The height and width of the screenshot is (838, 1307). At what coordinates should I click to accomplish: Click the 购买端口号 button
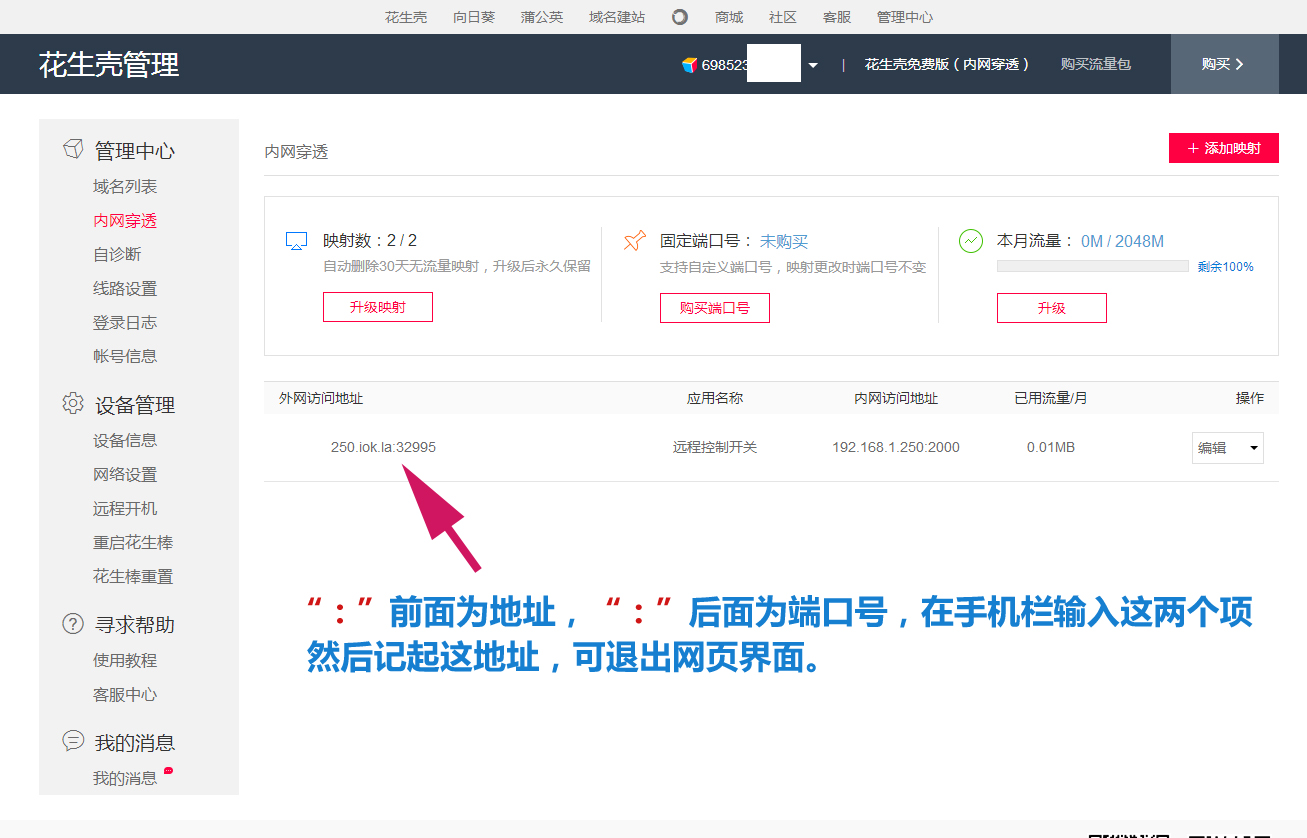coord(715,308)
